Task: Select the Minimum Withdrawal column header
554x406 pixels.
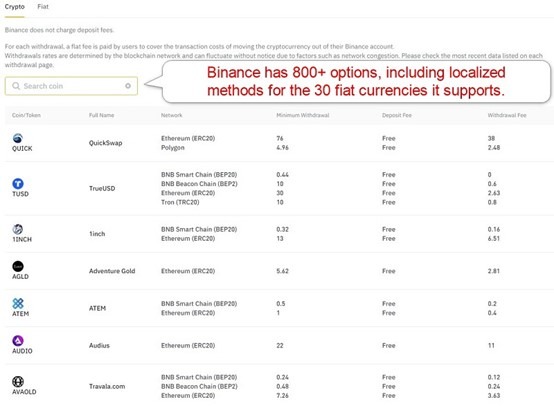Action: [x=303, y=115]
